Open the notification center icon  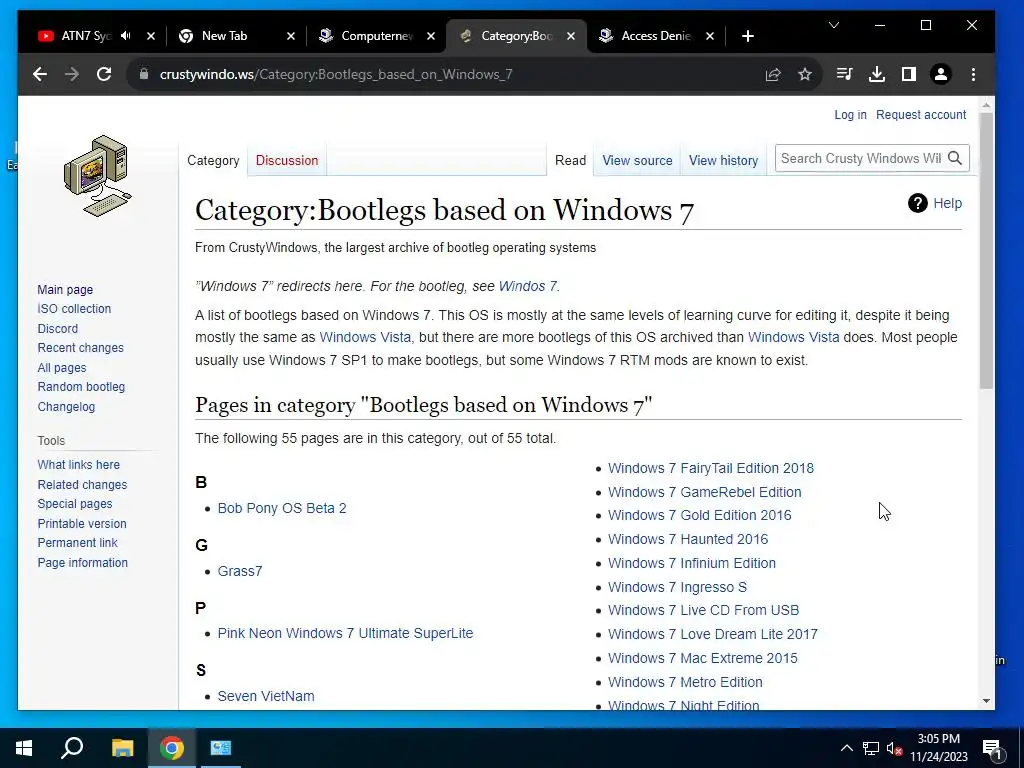coord(991,749)
